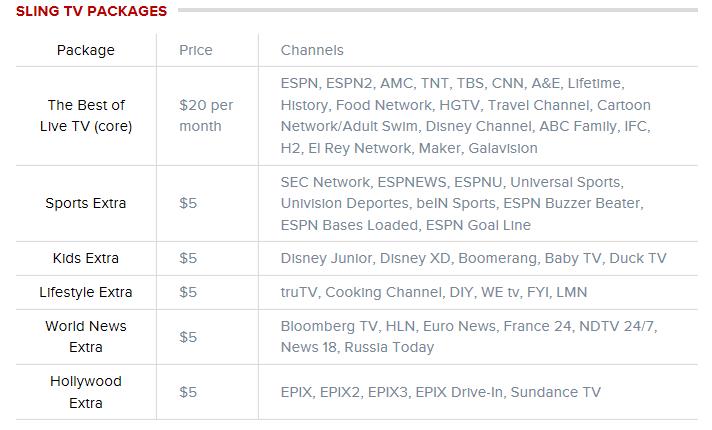Select the World News Extra package name
The height and width of the screenshot is (430, 712).
(86, 336)
